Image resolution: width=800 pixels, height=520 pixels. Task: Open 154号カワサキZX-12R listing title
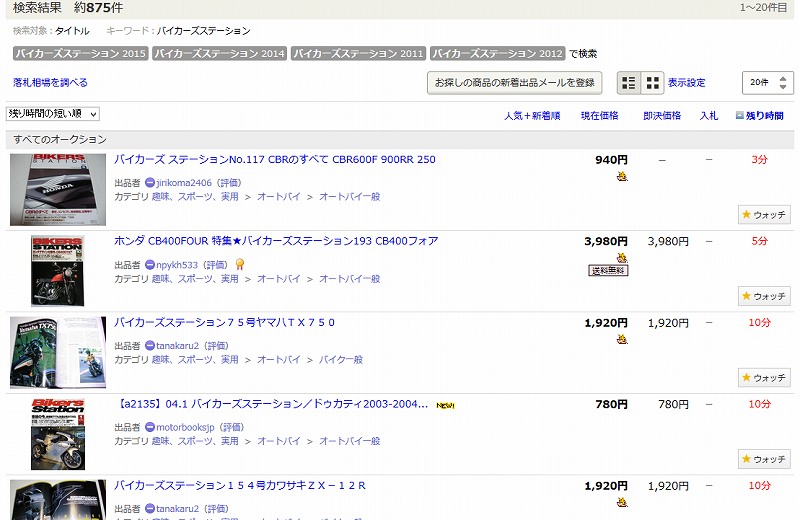click(239, 485)
